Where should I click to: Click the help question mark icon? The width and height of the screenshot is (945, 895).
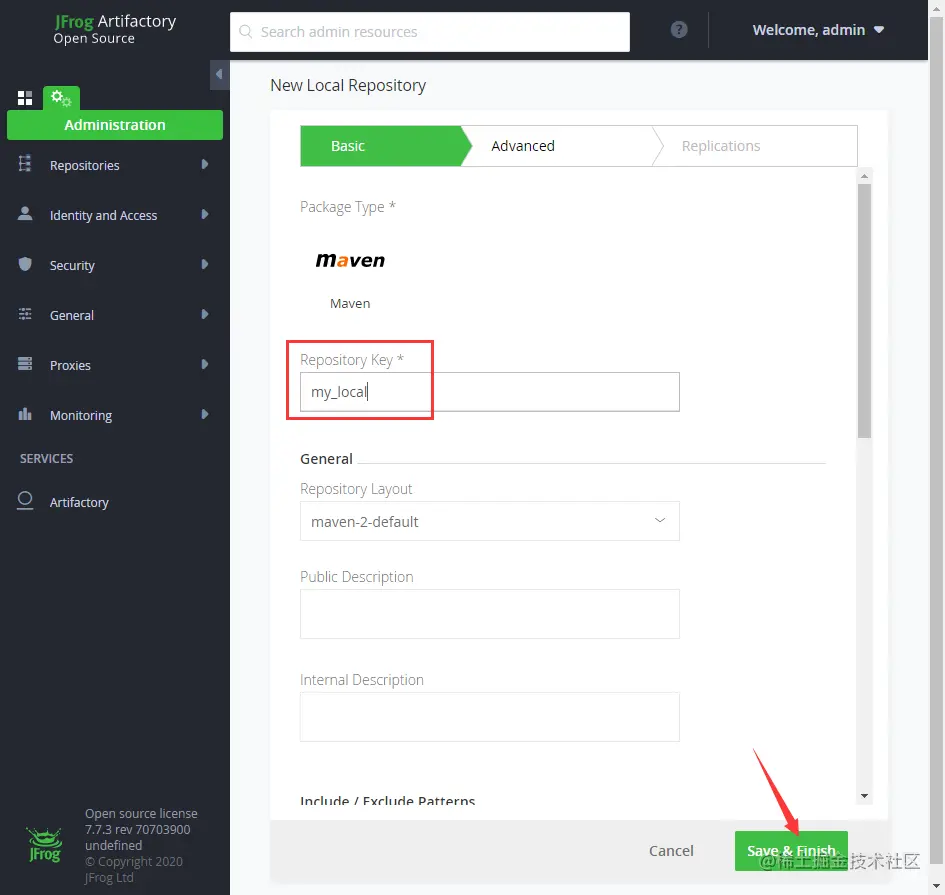point(679,30)
